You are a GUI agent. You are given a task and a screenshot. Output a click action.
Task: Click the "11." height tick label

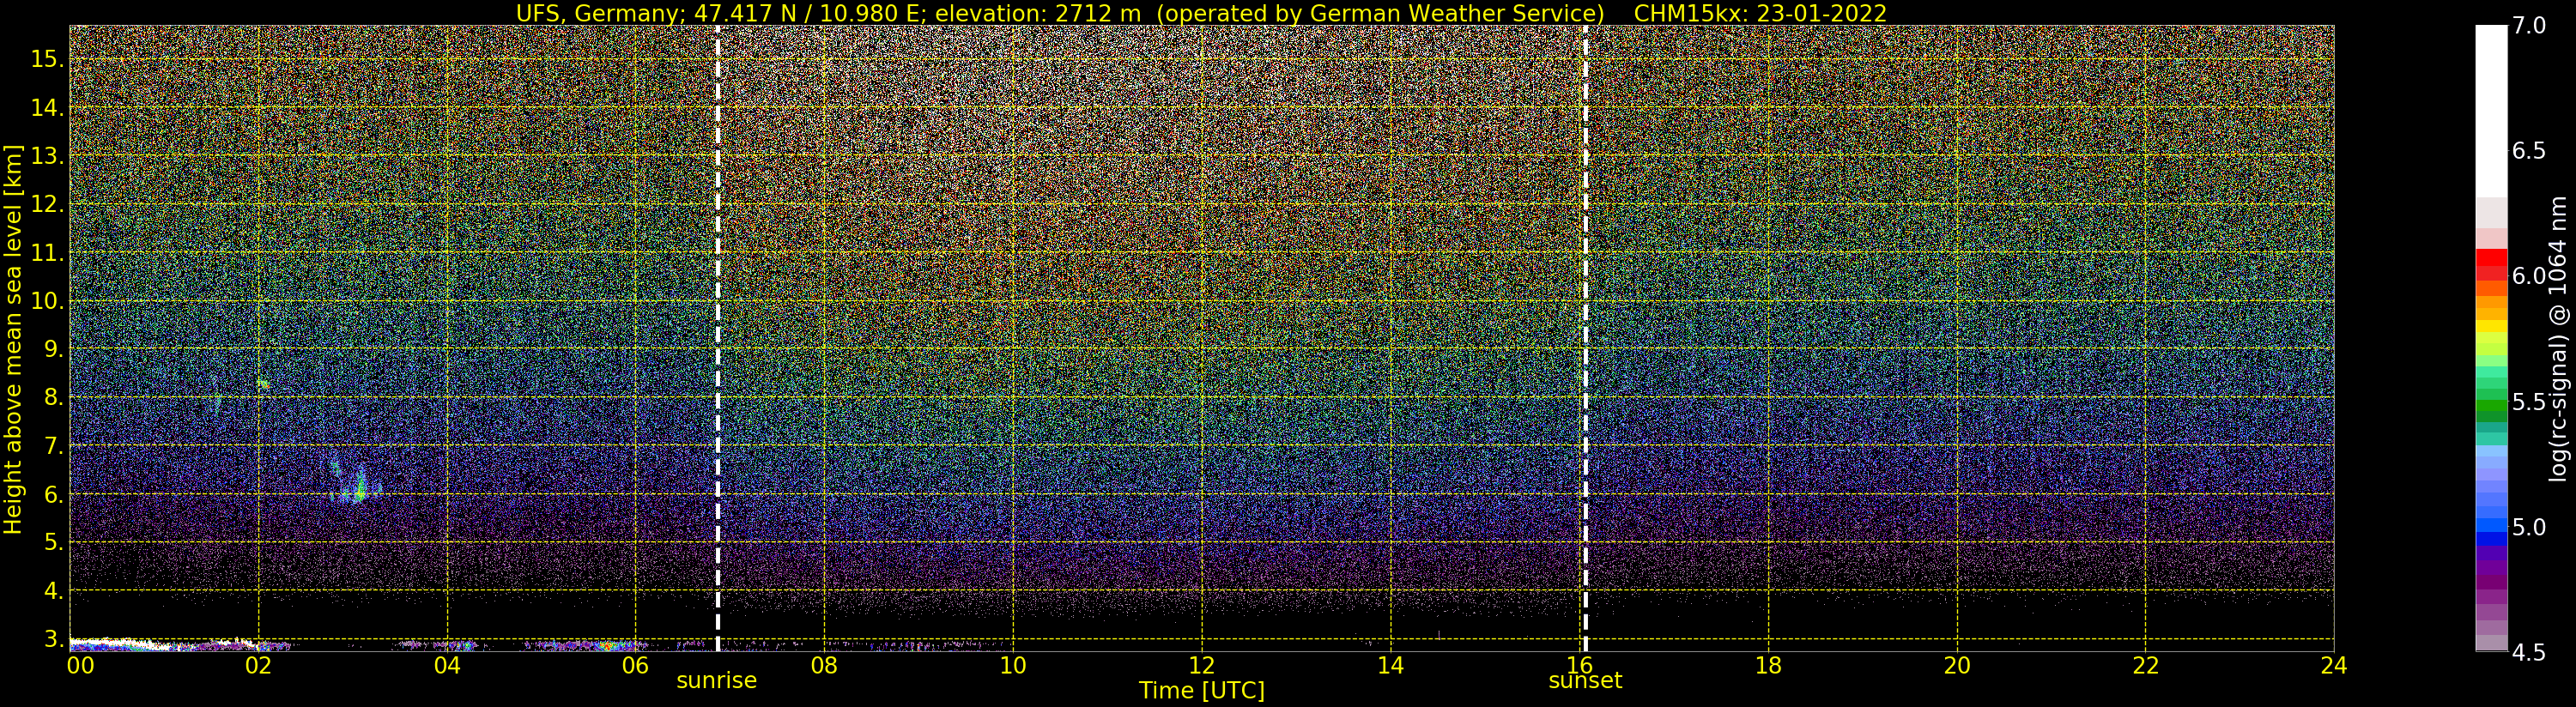tap(47, 253)
